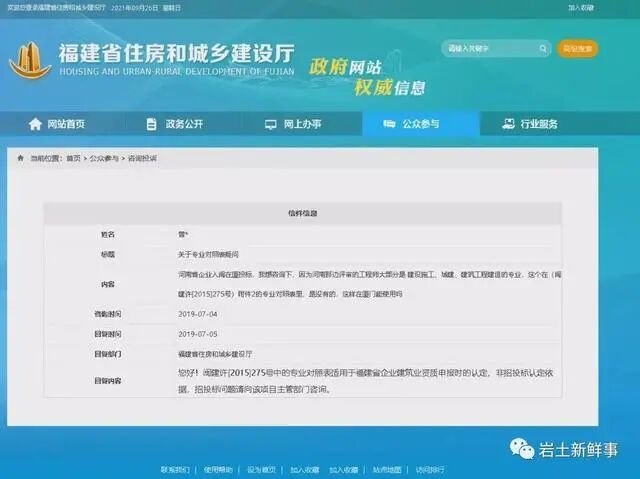Open the 访问排行 footer link
Viewport: 640px width, 479px height.
click(x=430, y=470)
